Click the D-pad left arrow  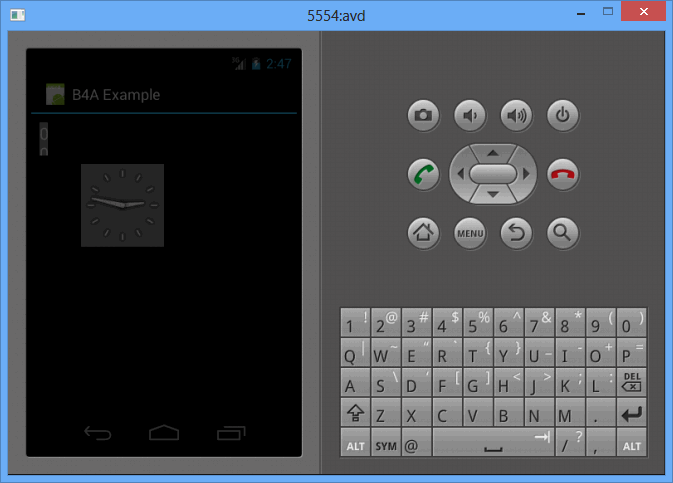[461, 174]
